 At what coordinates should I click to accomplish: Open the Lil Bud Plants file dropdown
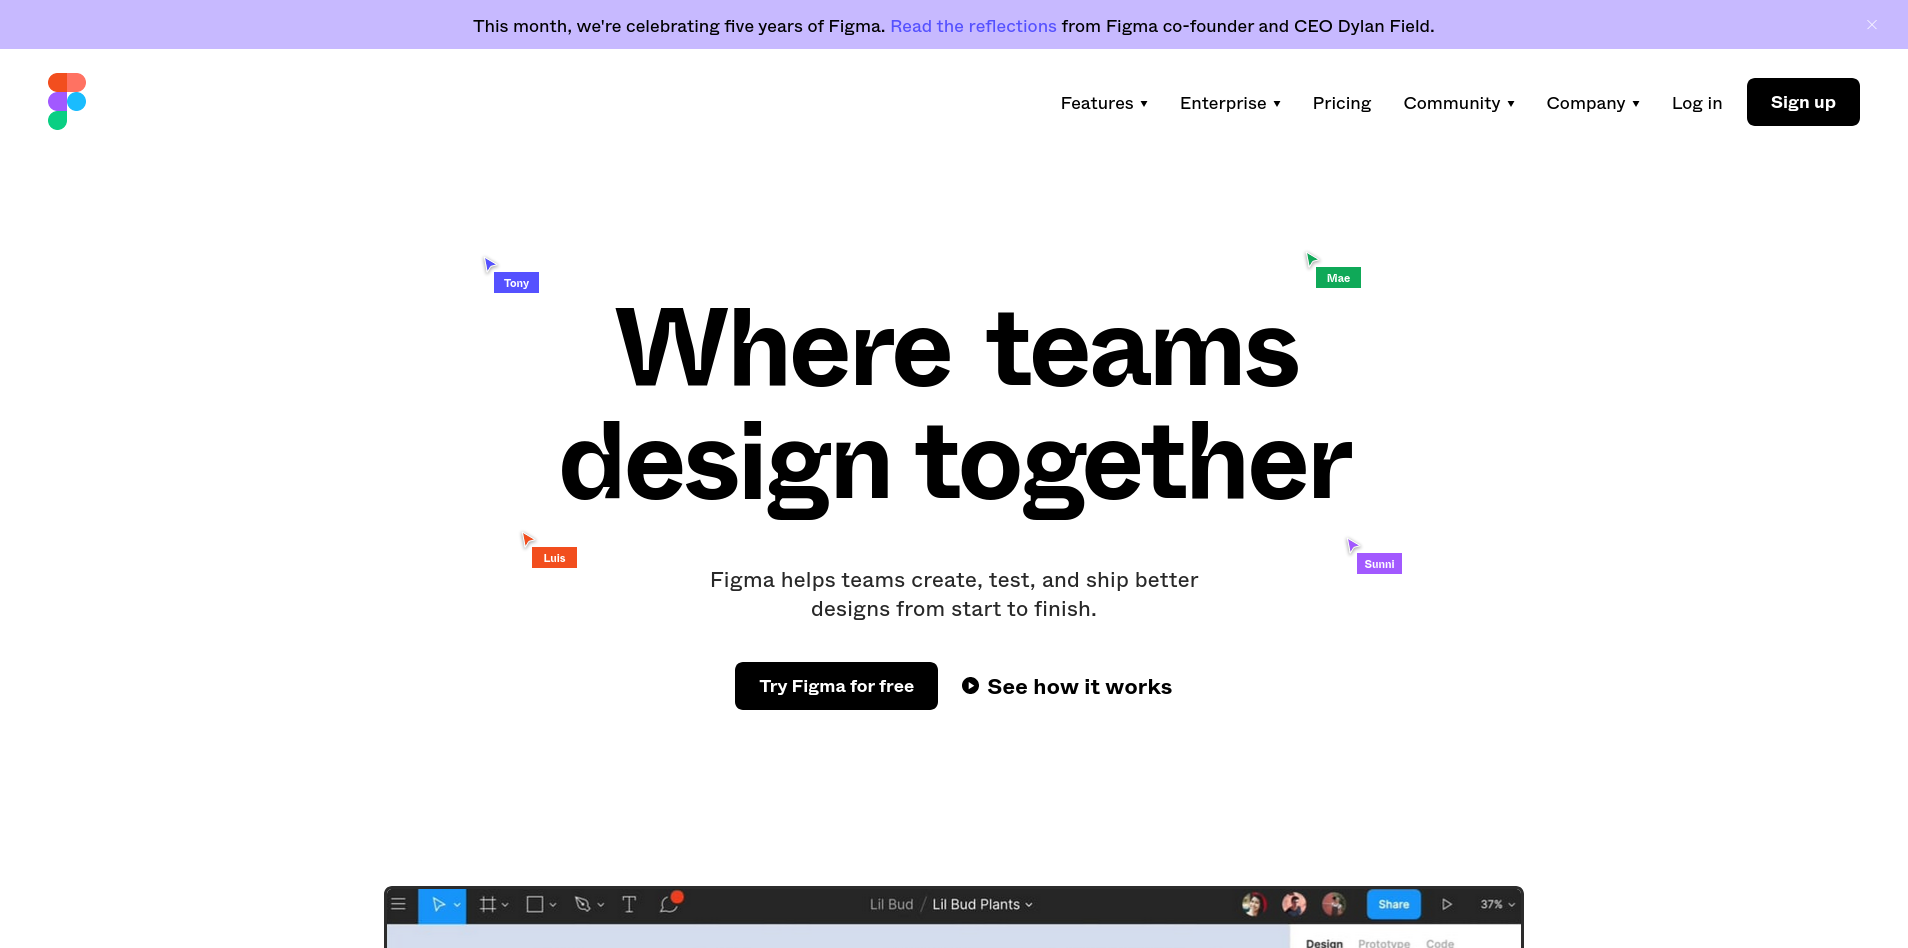pos(982,904)
